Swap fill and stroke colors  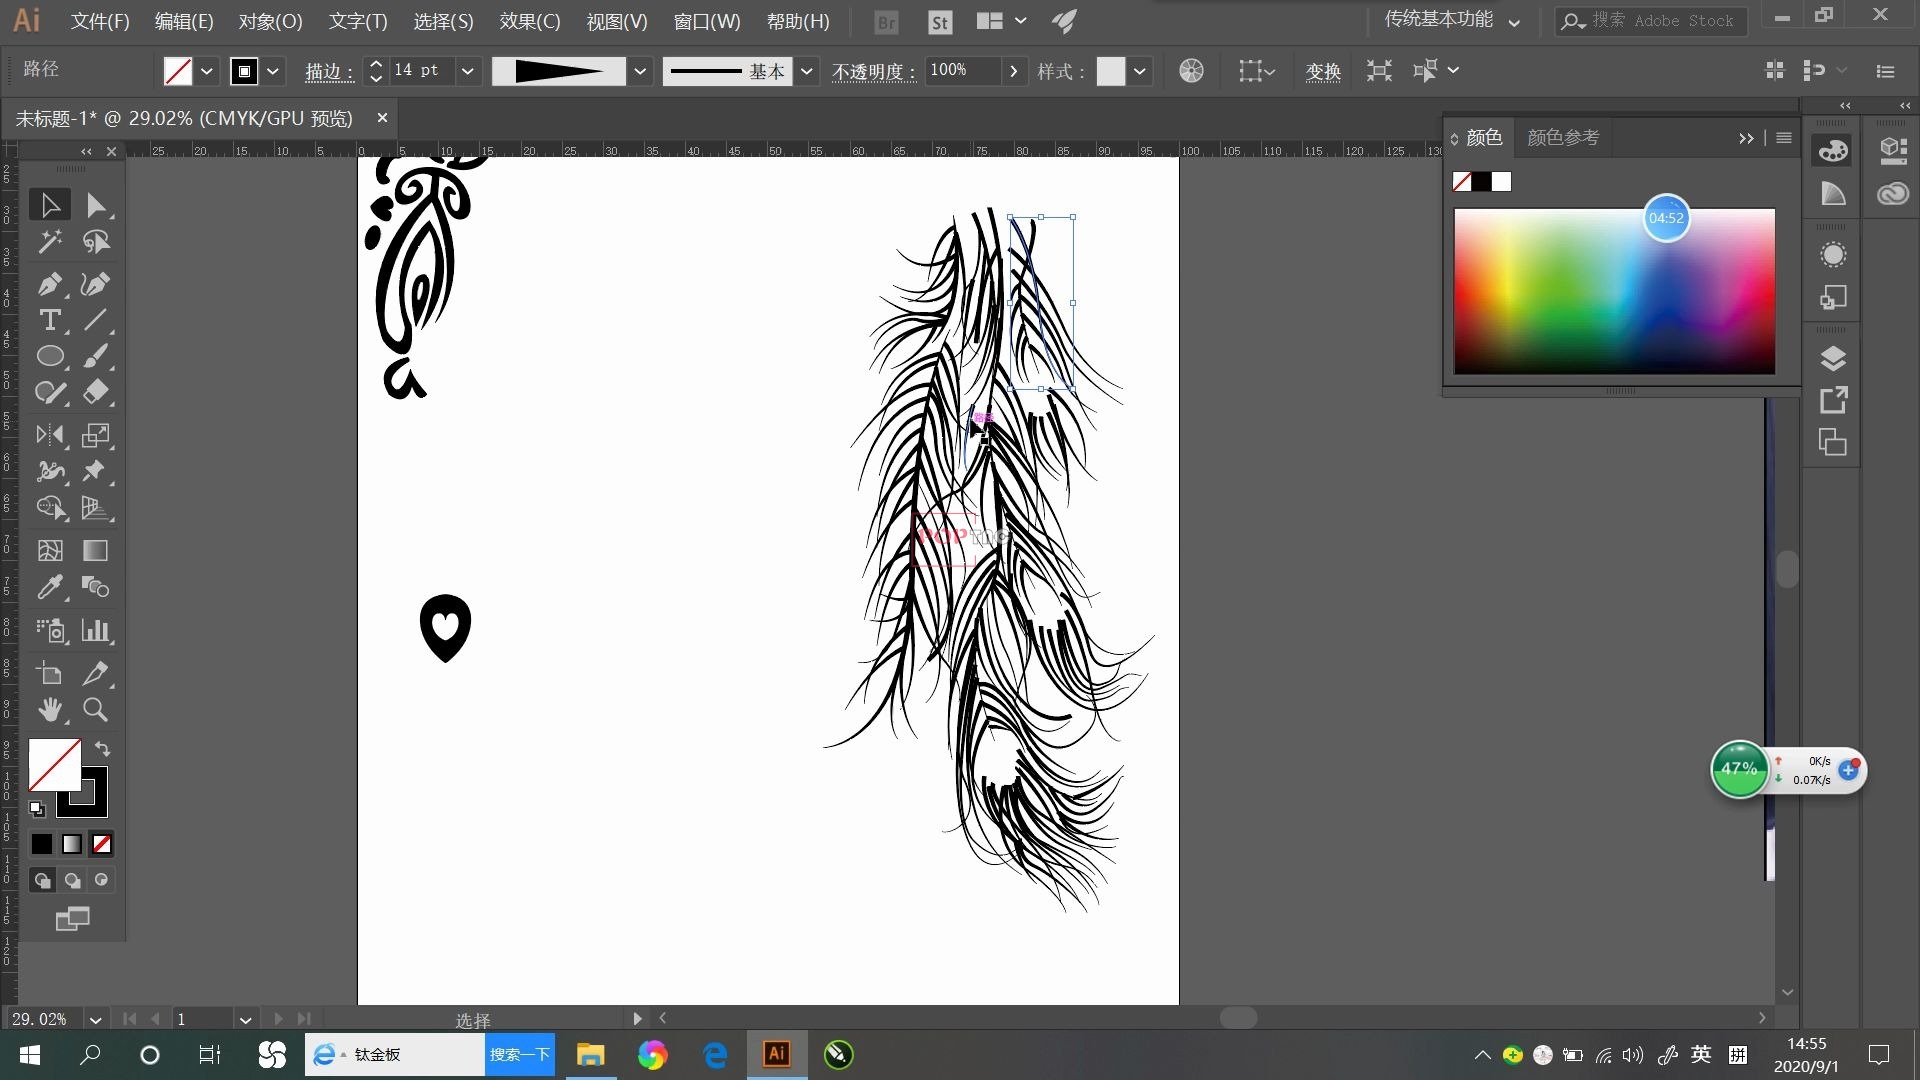[102, 749]
